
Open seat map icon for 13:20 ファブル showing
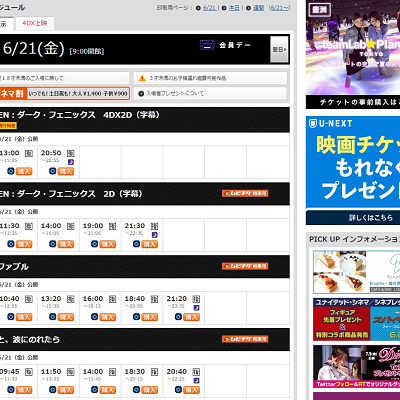point(70,299)
